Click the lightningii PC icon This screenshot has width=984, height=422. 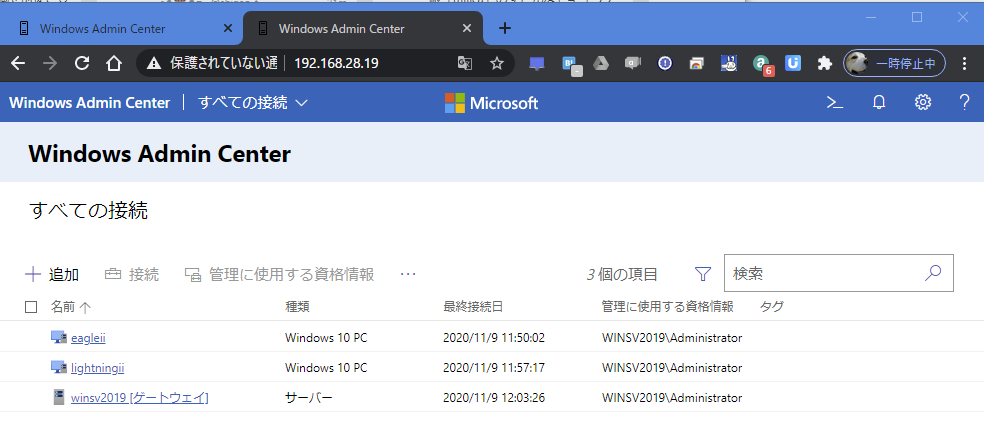pos(58,367)
